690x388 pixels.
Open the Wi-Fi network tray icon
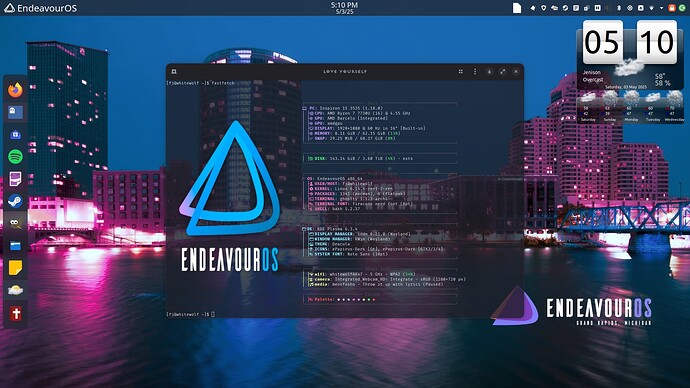pyautogui.click(x=651, y=8)
